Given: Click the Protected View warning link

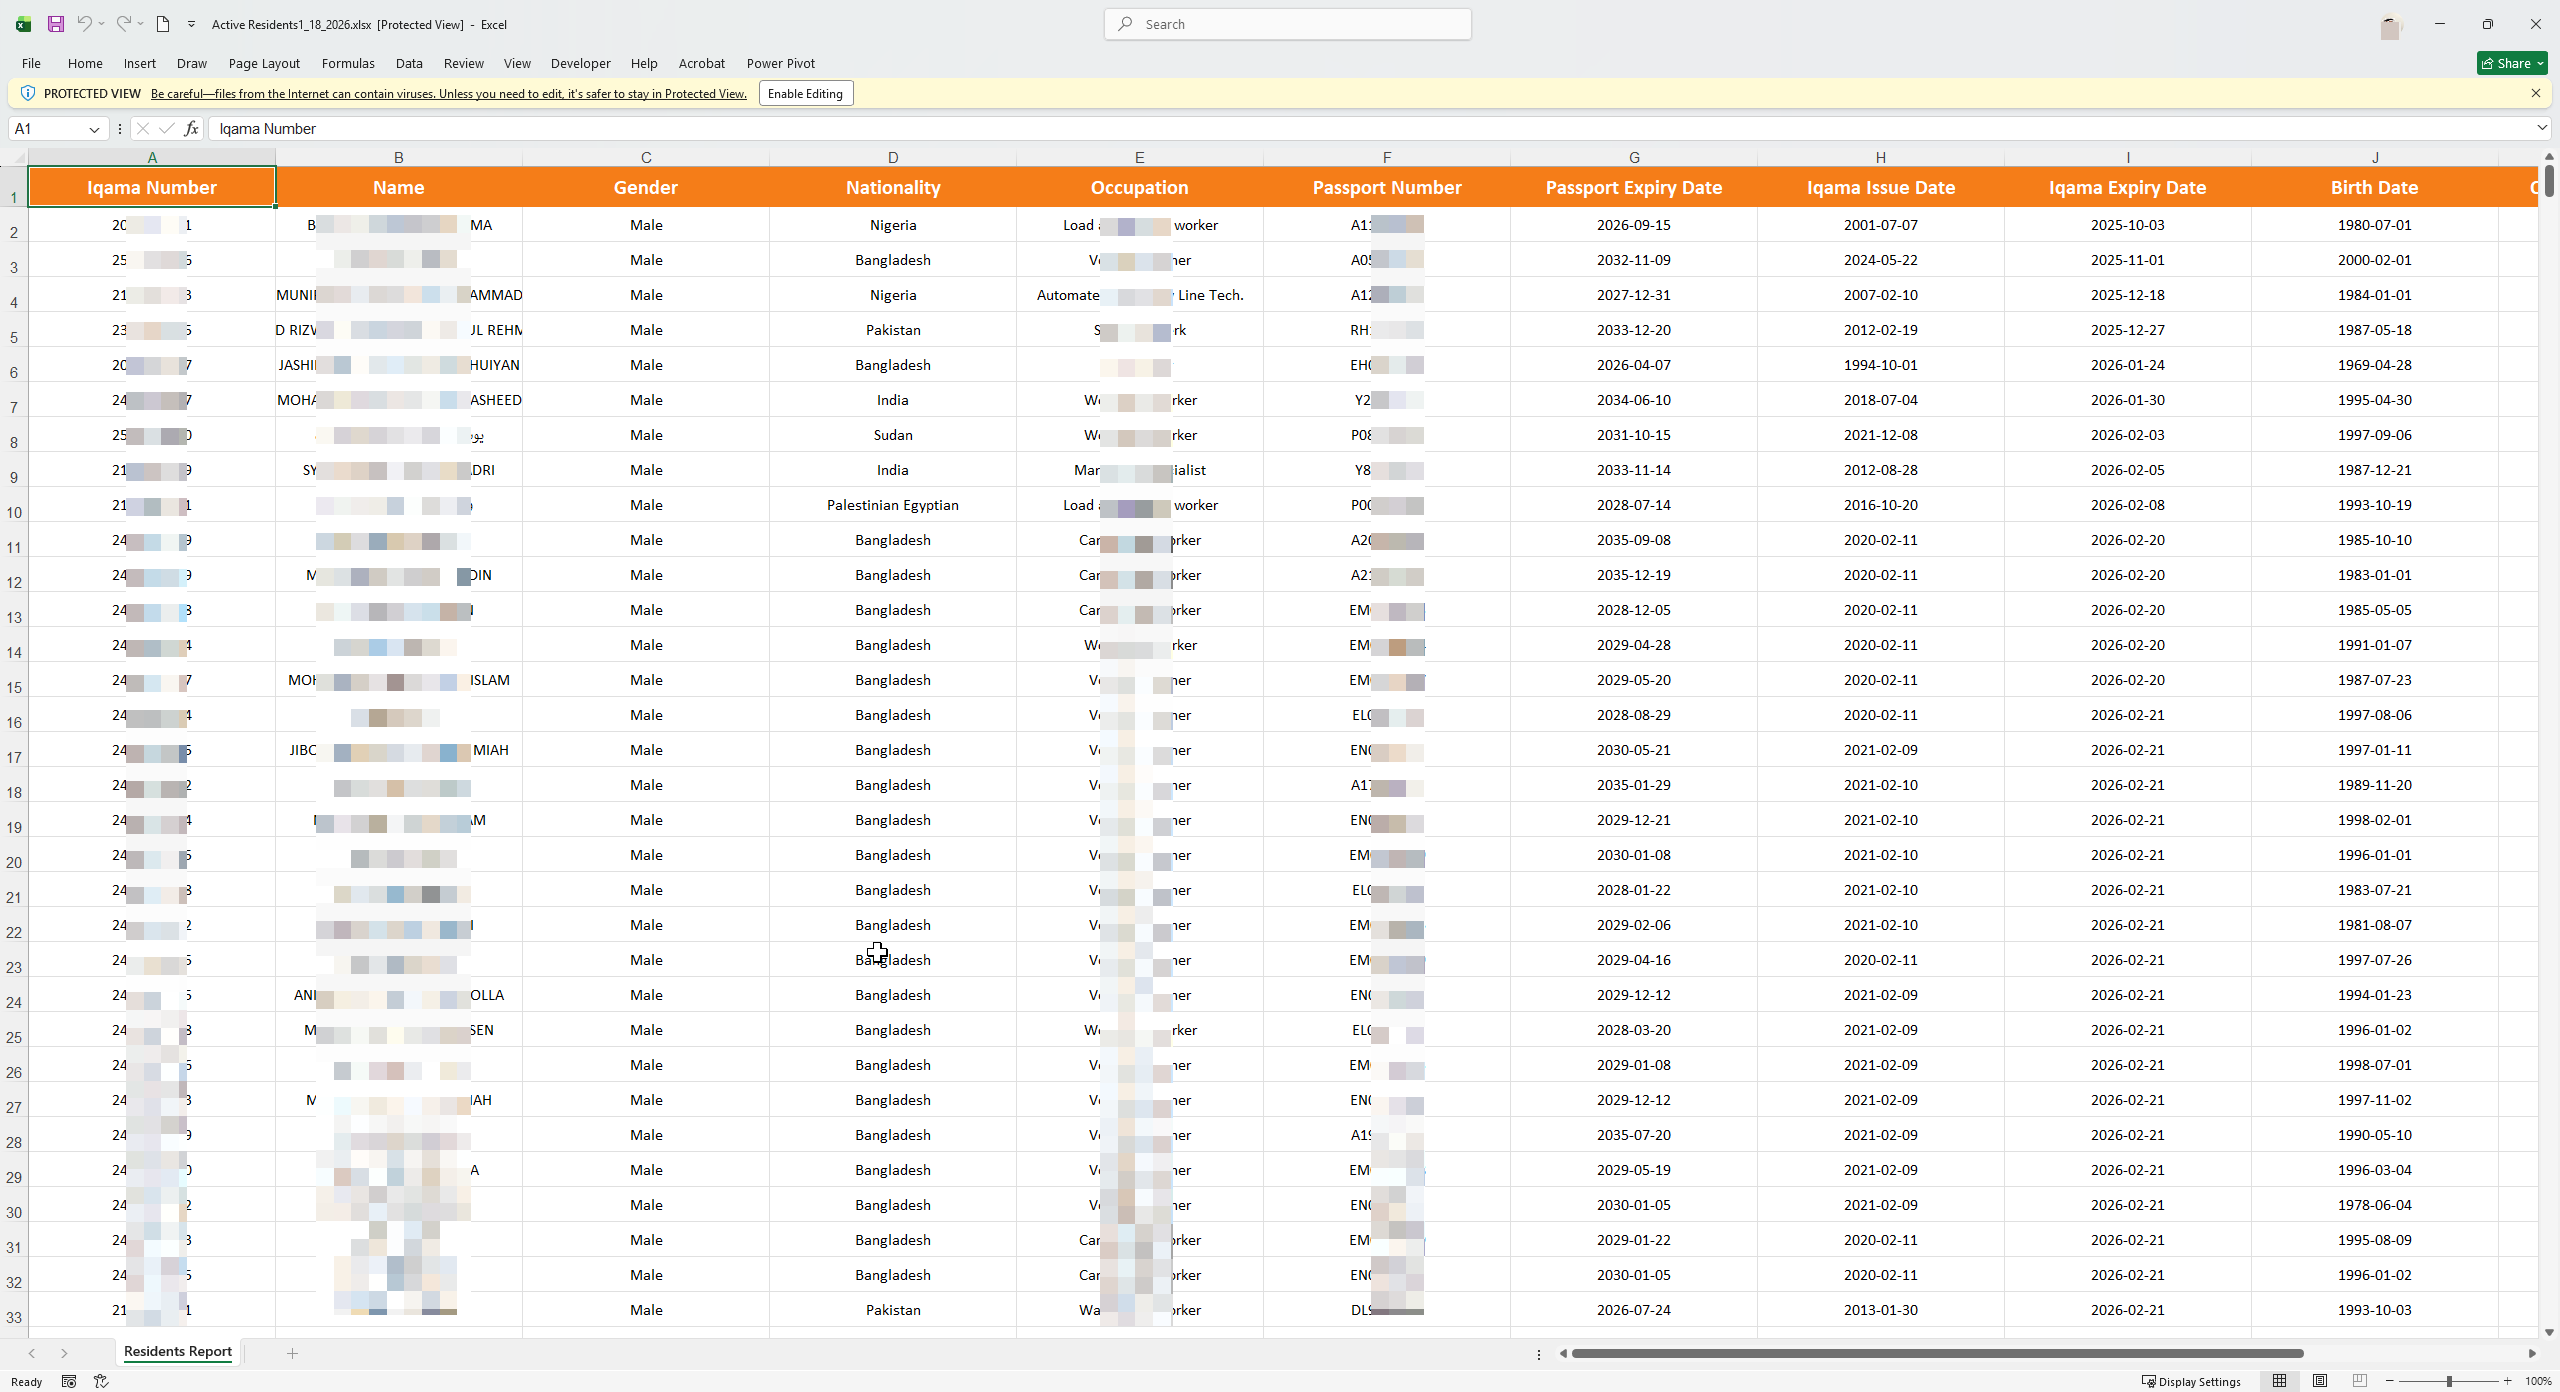Looking at the screenshot, I should (449, 94).
